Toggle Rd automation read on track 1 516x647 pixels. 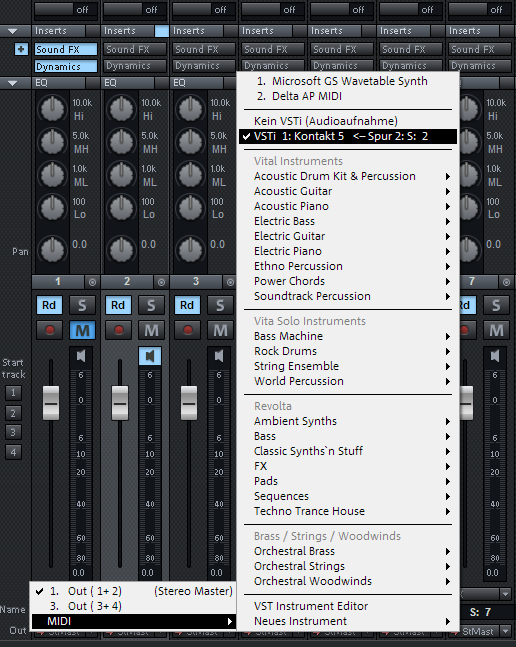pyautogui.click(x=49, y=305)
